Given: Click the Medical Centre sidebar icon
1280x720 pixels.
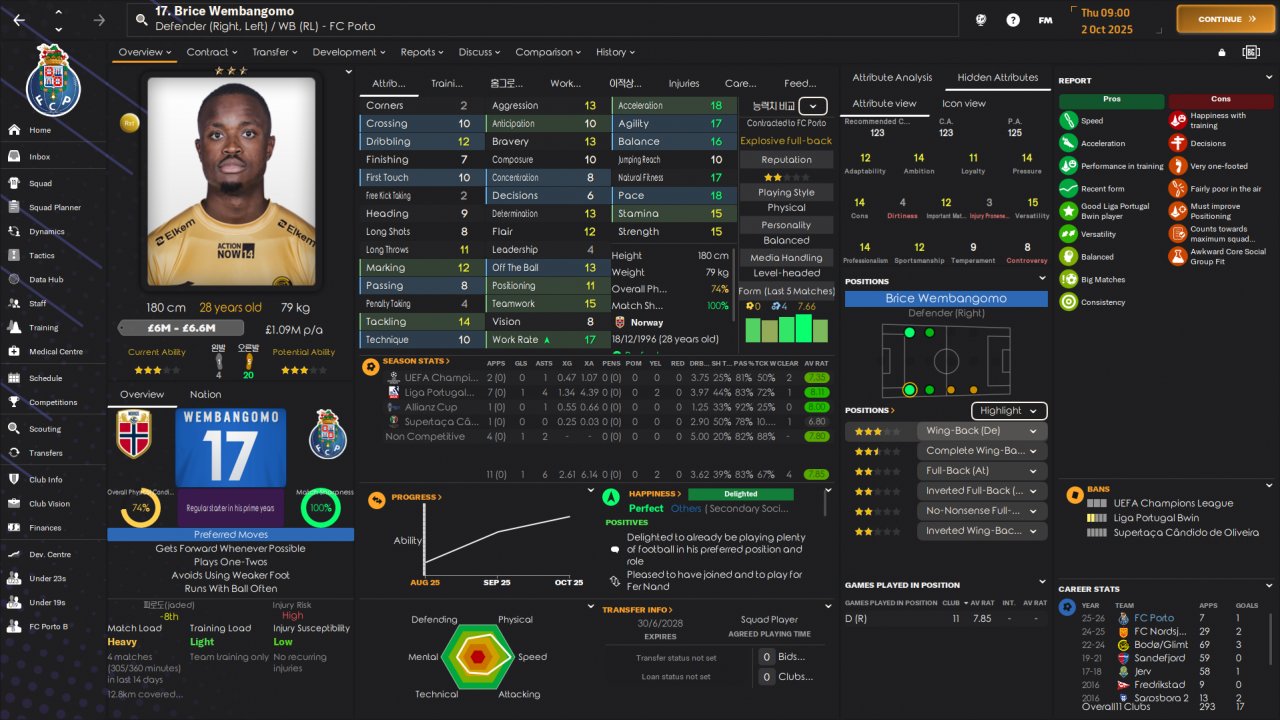Looking at the screenshot, I should (x=15, y=352).
